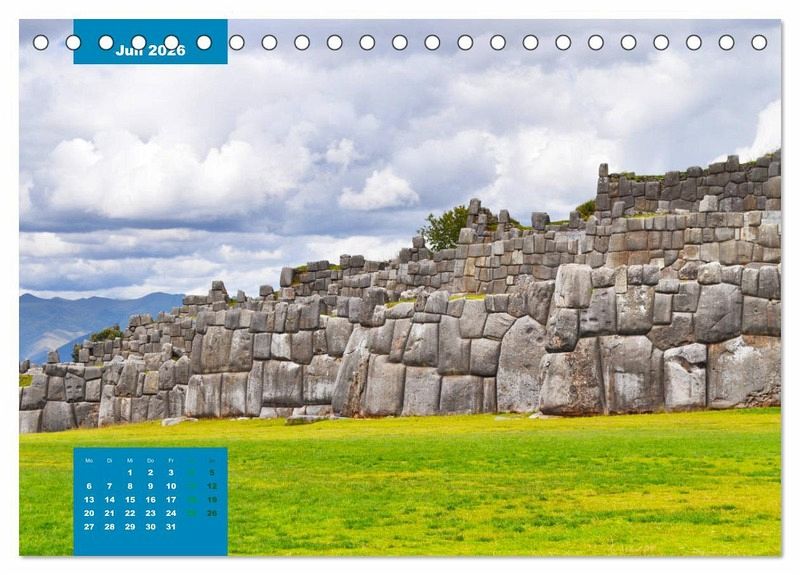Screen dimensions: 800x575
Task: Click date 21 in the calendar grid
Action: tap(110, 513)
